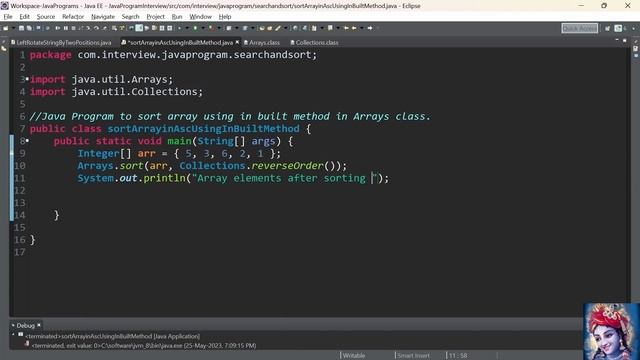Open the Source menu
Screen dimensions: 640x360
click(x=46, y=17)
